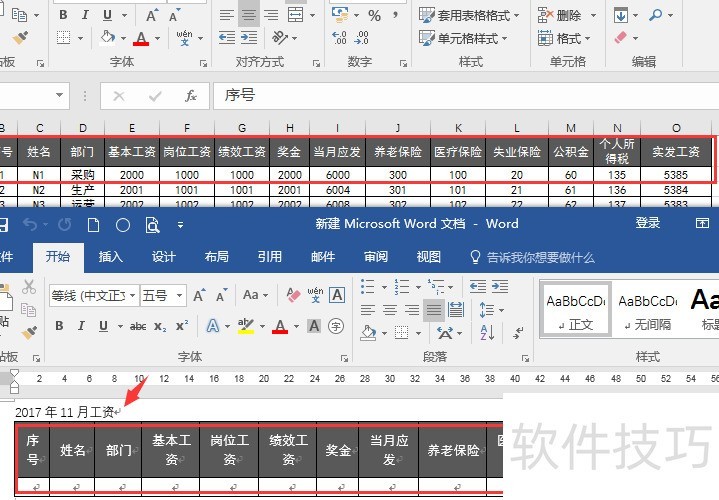
Task: Select Excel cell containing 5385
Action: 676,175
